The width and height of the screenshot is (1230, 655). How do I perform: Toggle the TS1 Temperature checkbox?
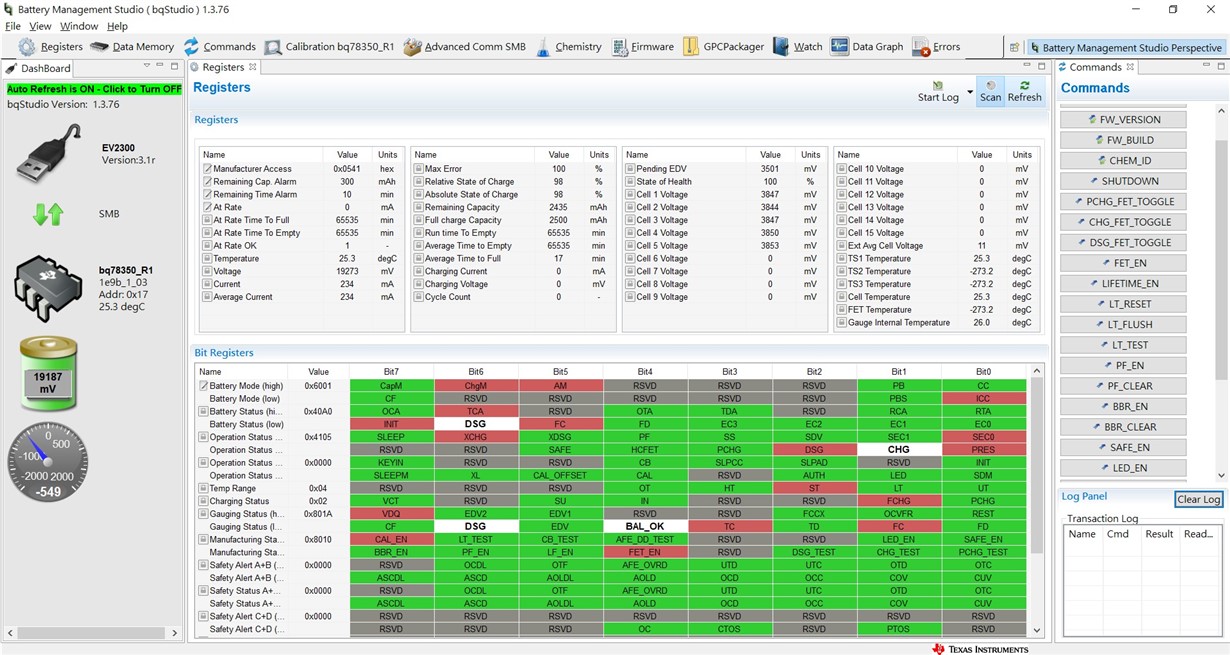point(842,258)
